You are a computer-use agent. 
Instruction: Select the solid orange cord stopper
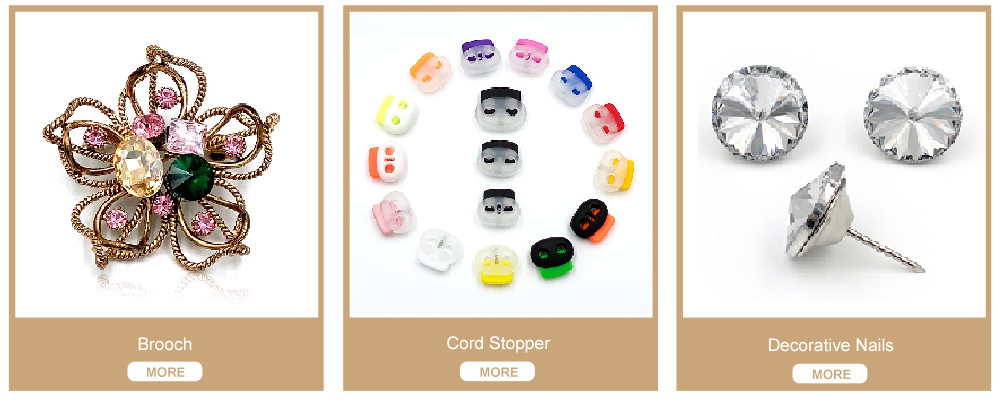pyautogui.click(x=387, y=162)
